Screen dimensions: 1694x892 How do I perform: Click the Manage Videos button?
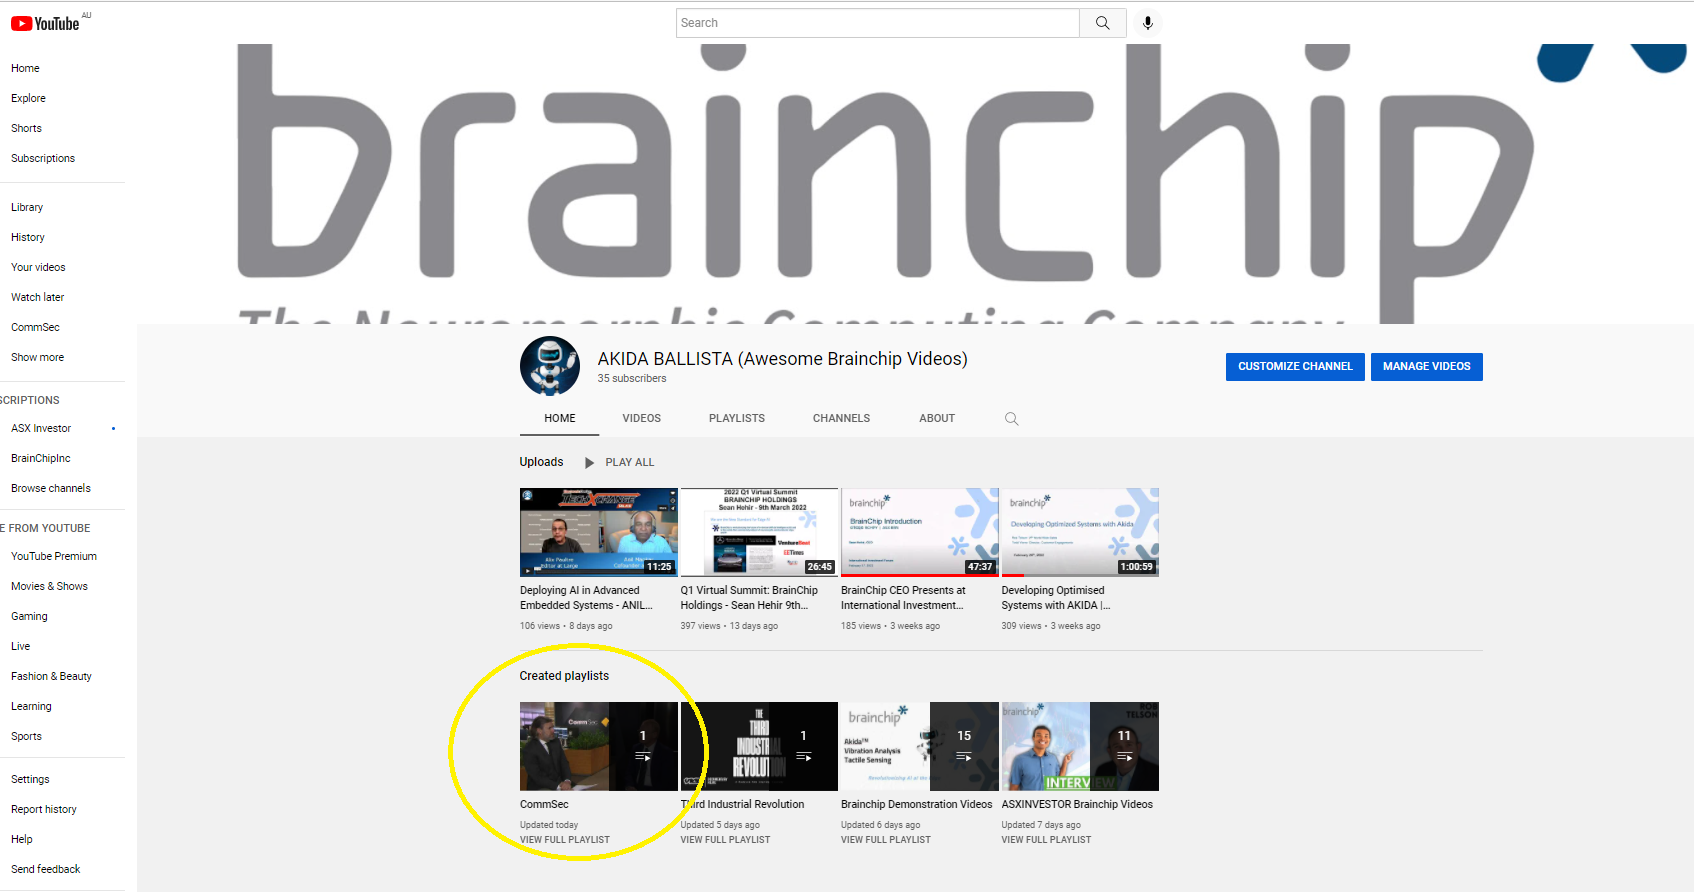(x=1426, y=367)
